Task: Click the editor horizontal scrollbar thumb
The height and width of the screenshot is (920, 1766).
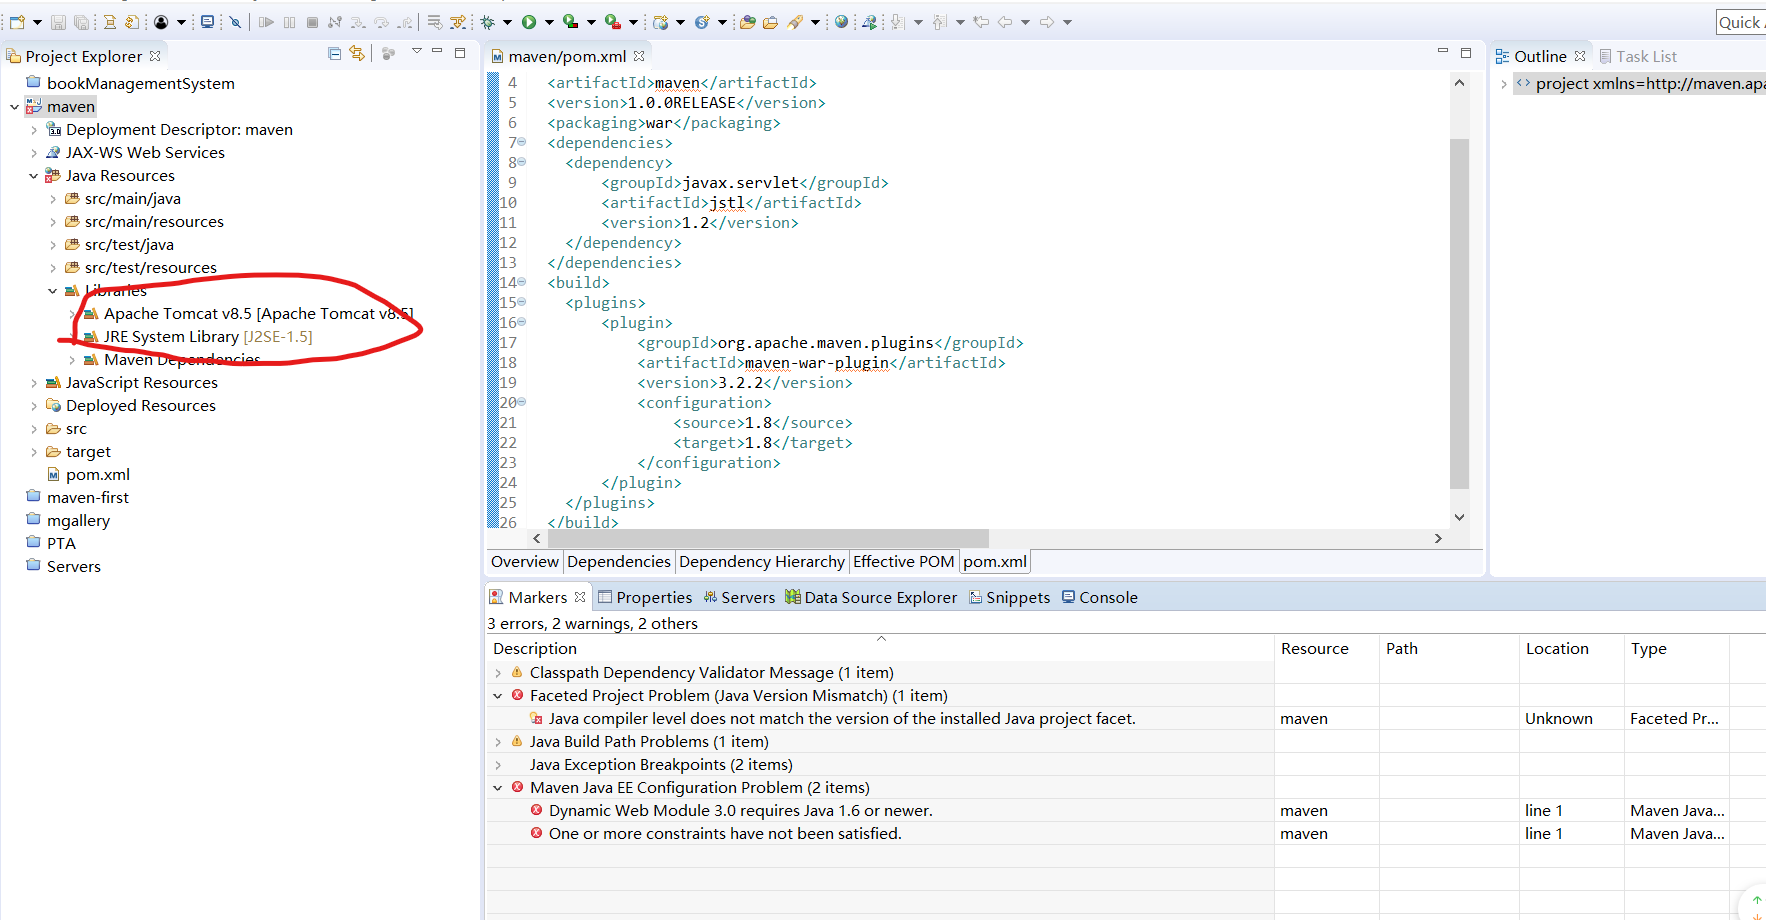Action: click(x=766, y=538)
